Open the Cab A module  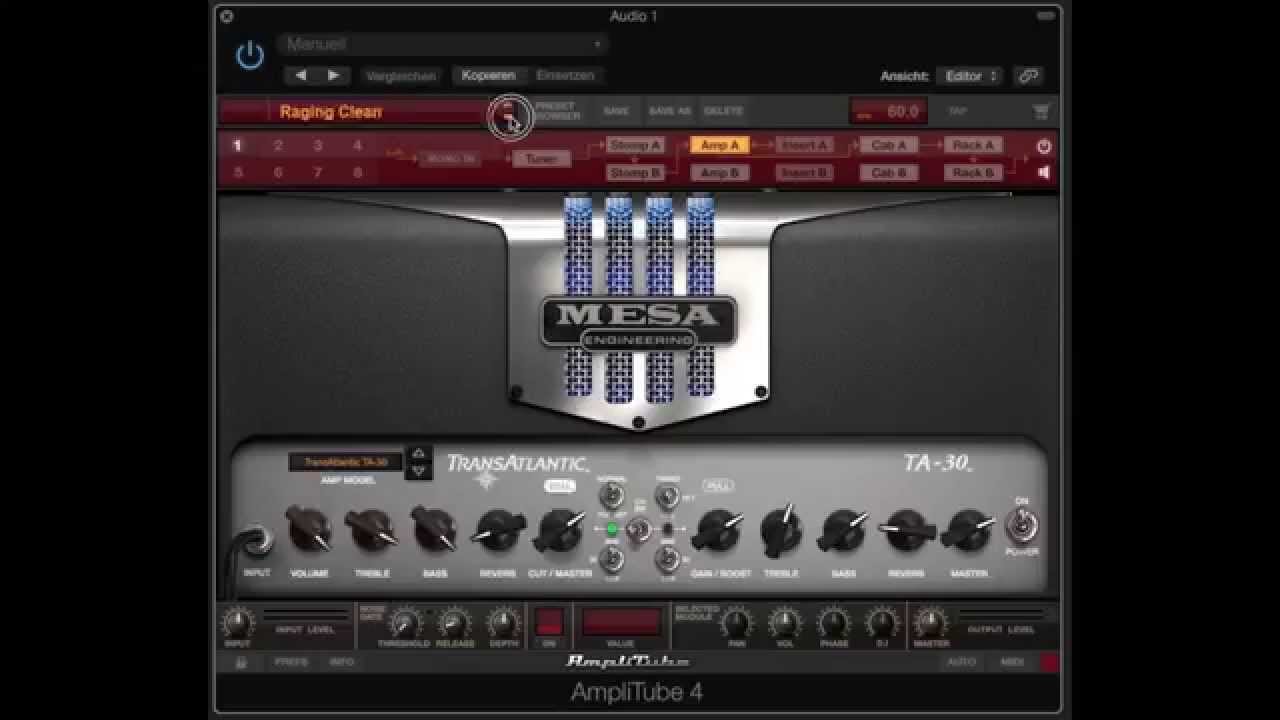(888, 145)
